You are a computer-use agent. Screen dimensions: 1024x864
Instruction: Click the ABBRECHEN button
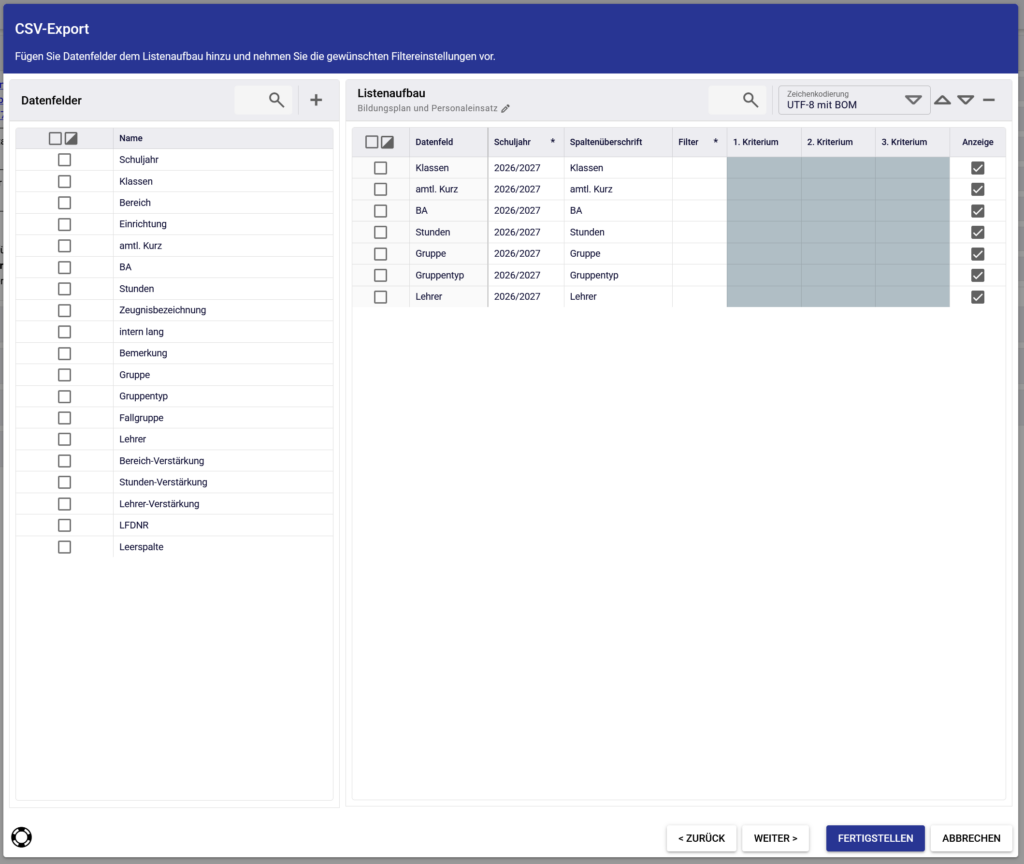coord(971,838)
